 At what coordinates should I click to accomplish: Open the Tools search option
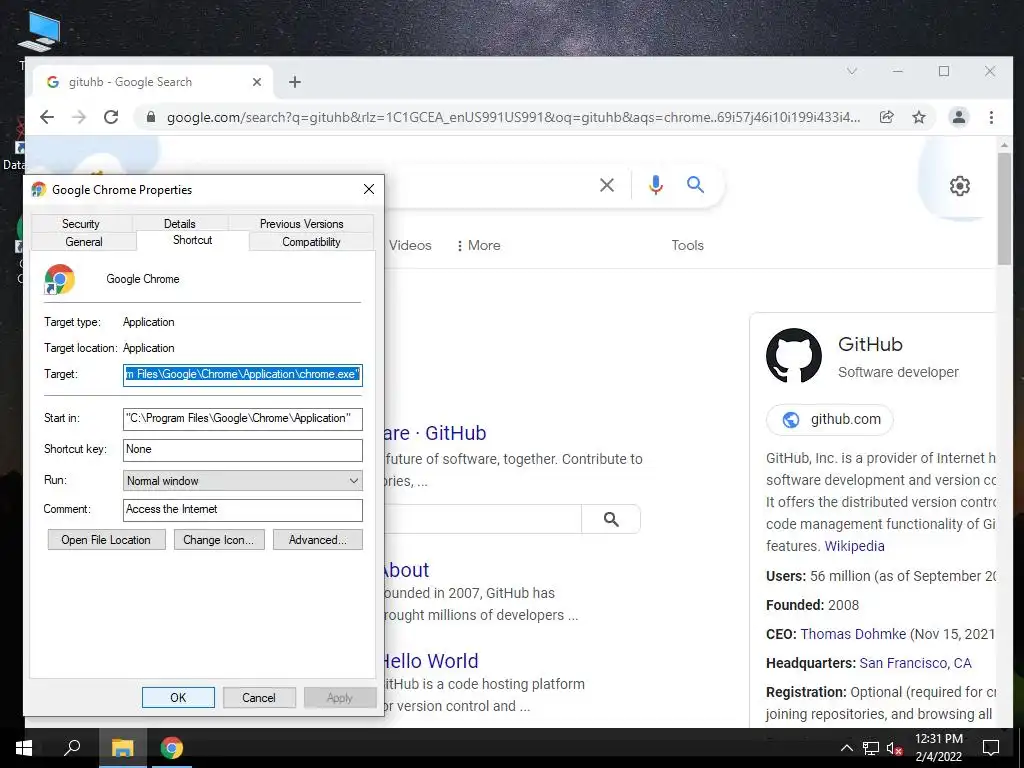click(688, 246)
